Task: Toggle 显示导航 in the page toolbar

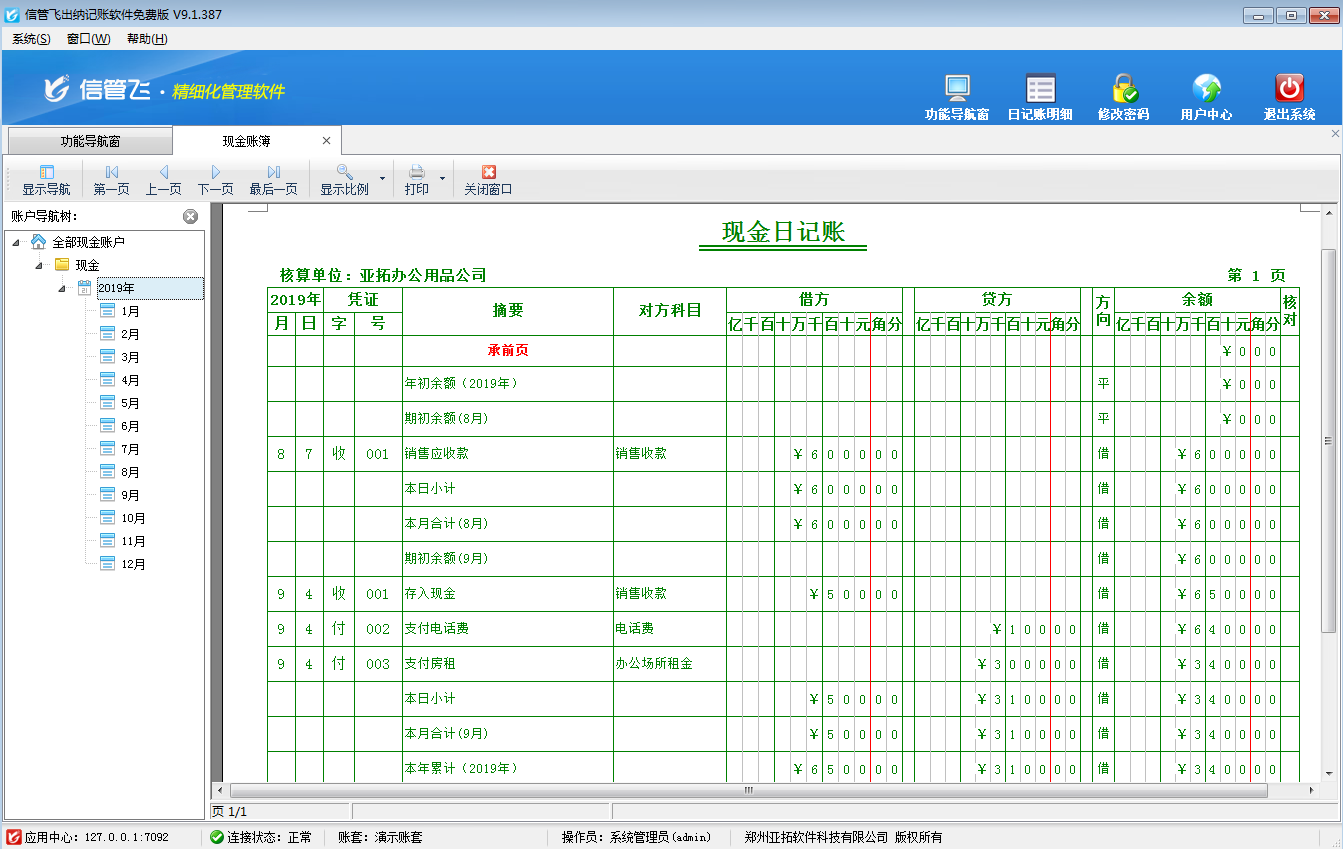Action: (x=44, y=178)
